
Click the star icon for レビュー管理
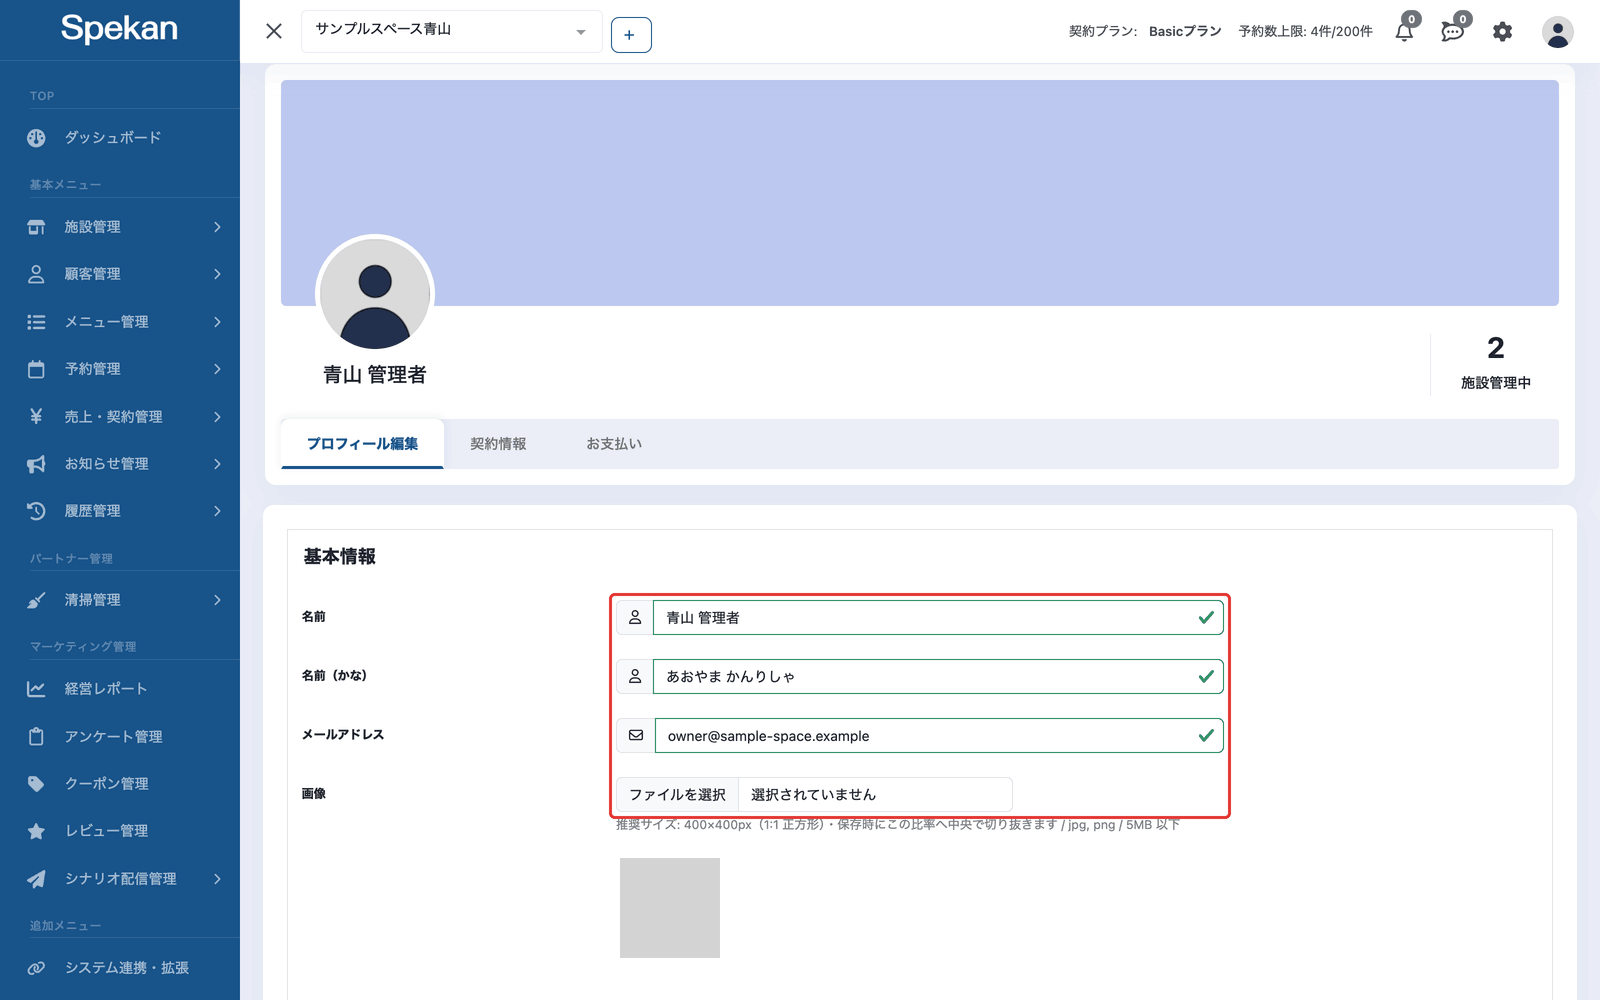point(36,831)
